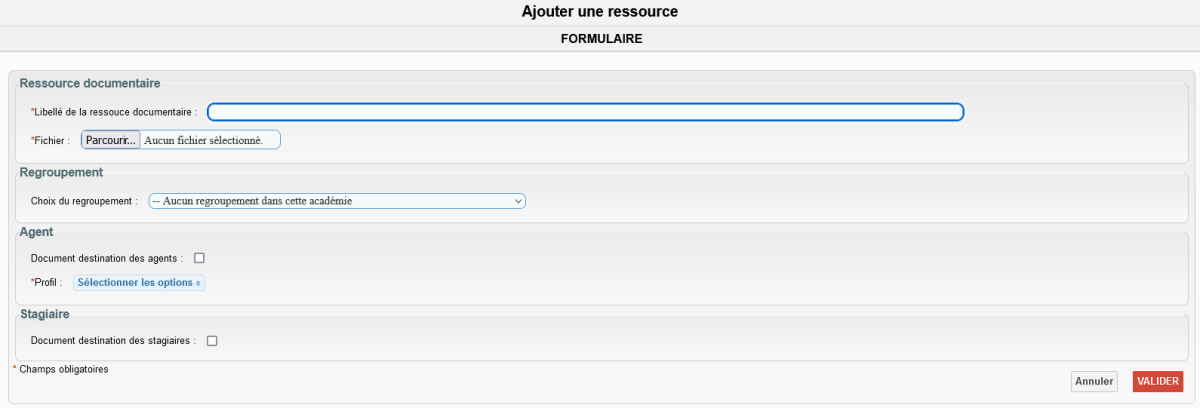Click the 'Document destination des stagiaires' label
Image resolution: width=1200 pixels, height=408 pixels.
(114, 341)
